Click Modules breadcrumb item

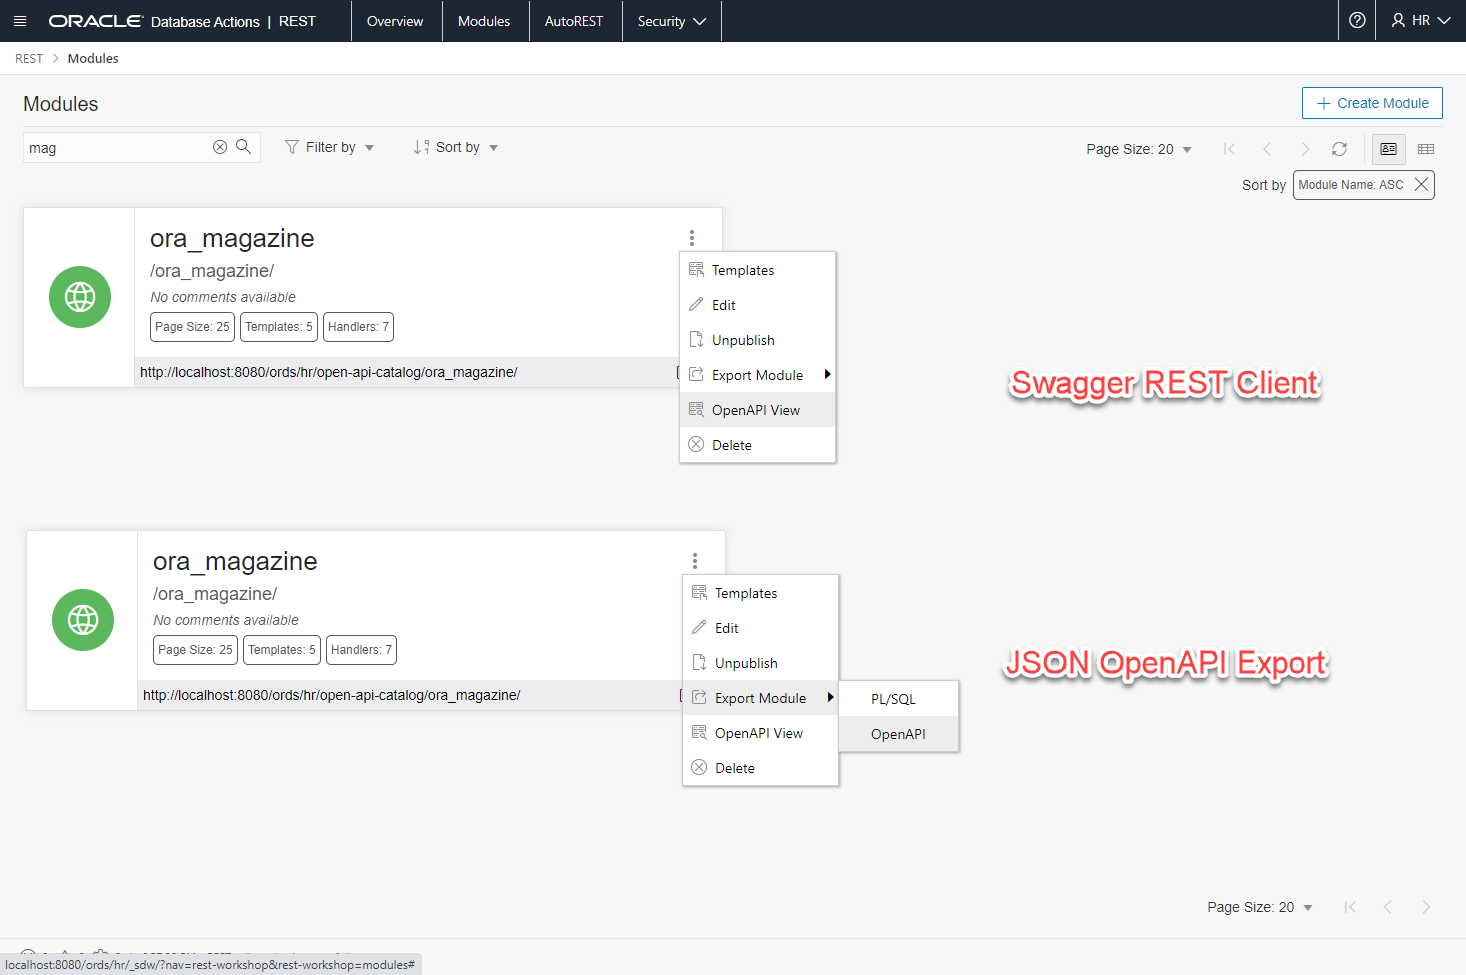tap(93, 58)
